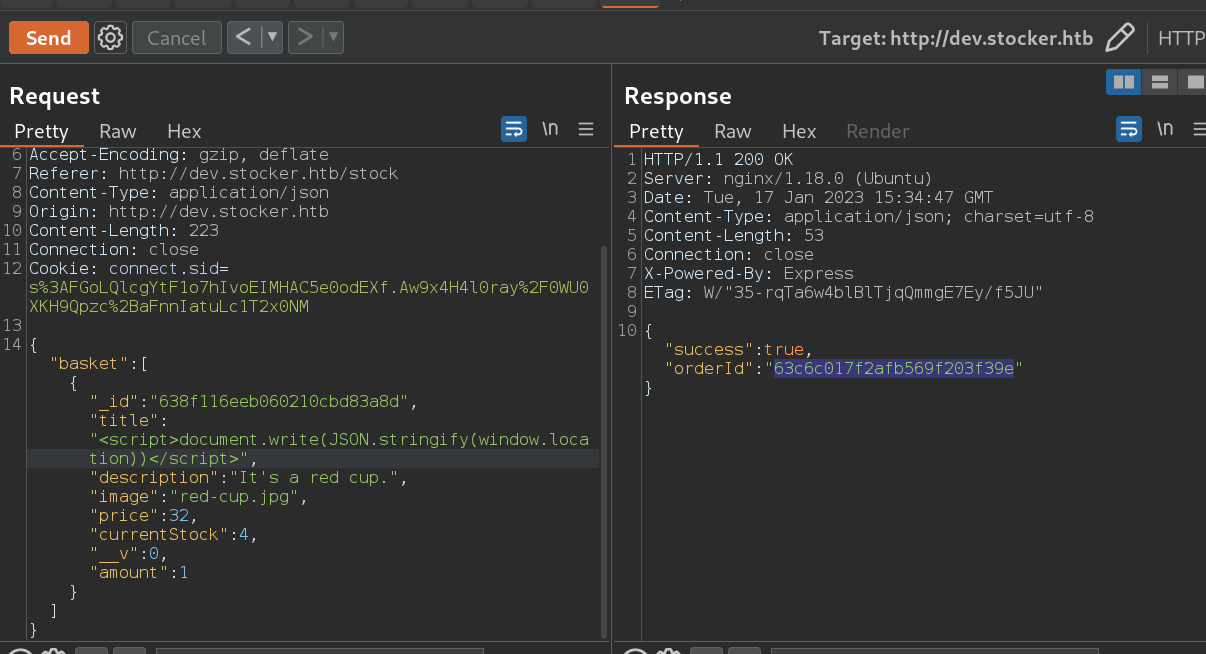This screenshot has height=654, width=1206.
Task: Toggle non-printable \n characters in Request
Action: coord(550,129)
